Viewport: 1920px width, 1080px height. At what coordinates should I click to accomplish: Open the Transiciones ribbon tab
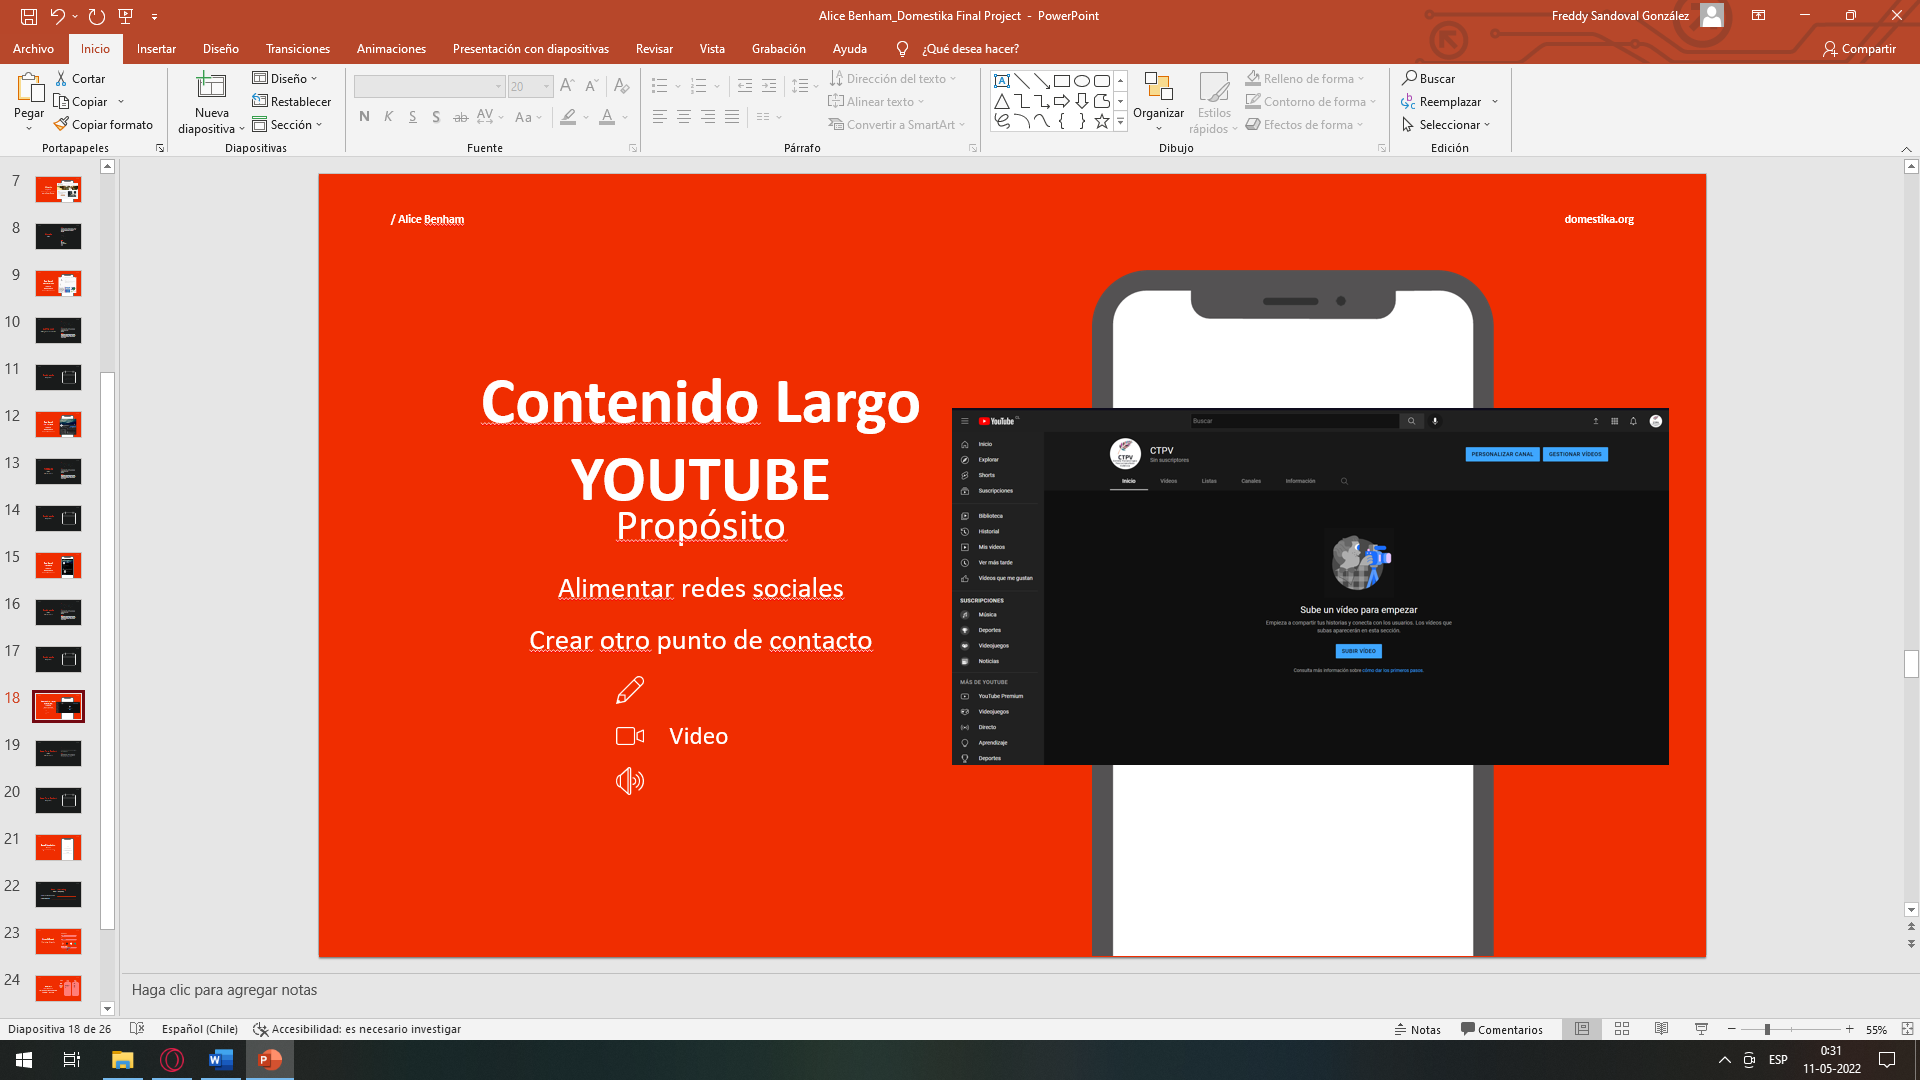tap(297, 48)
